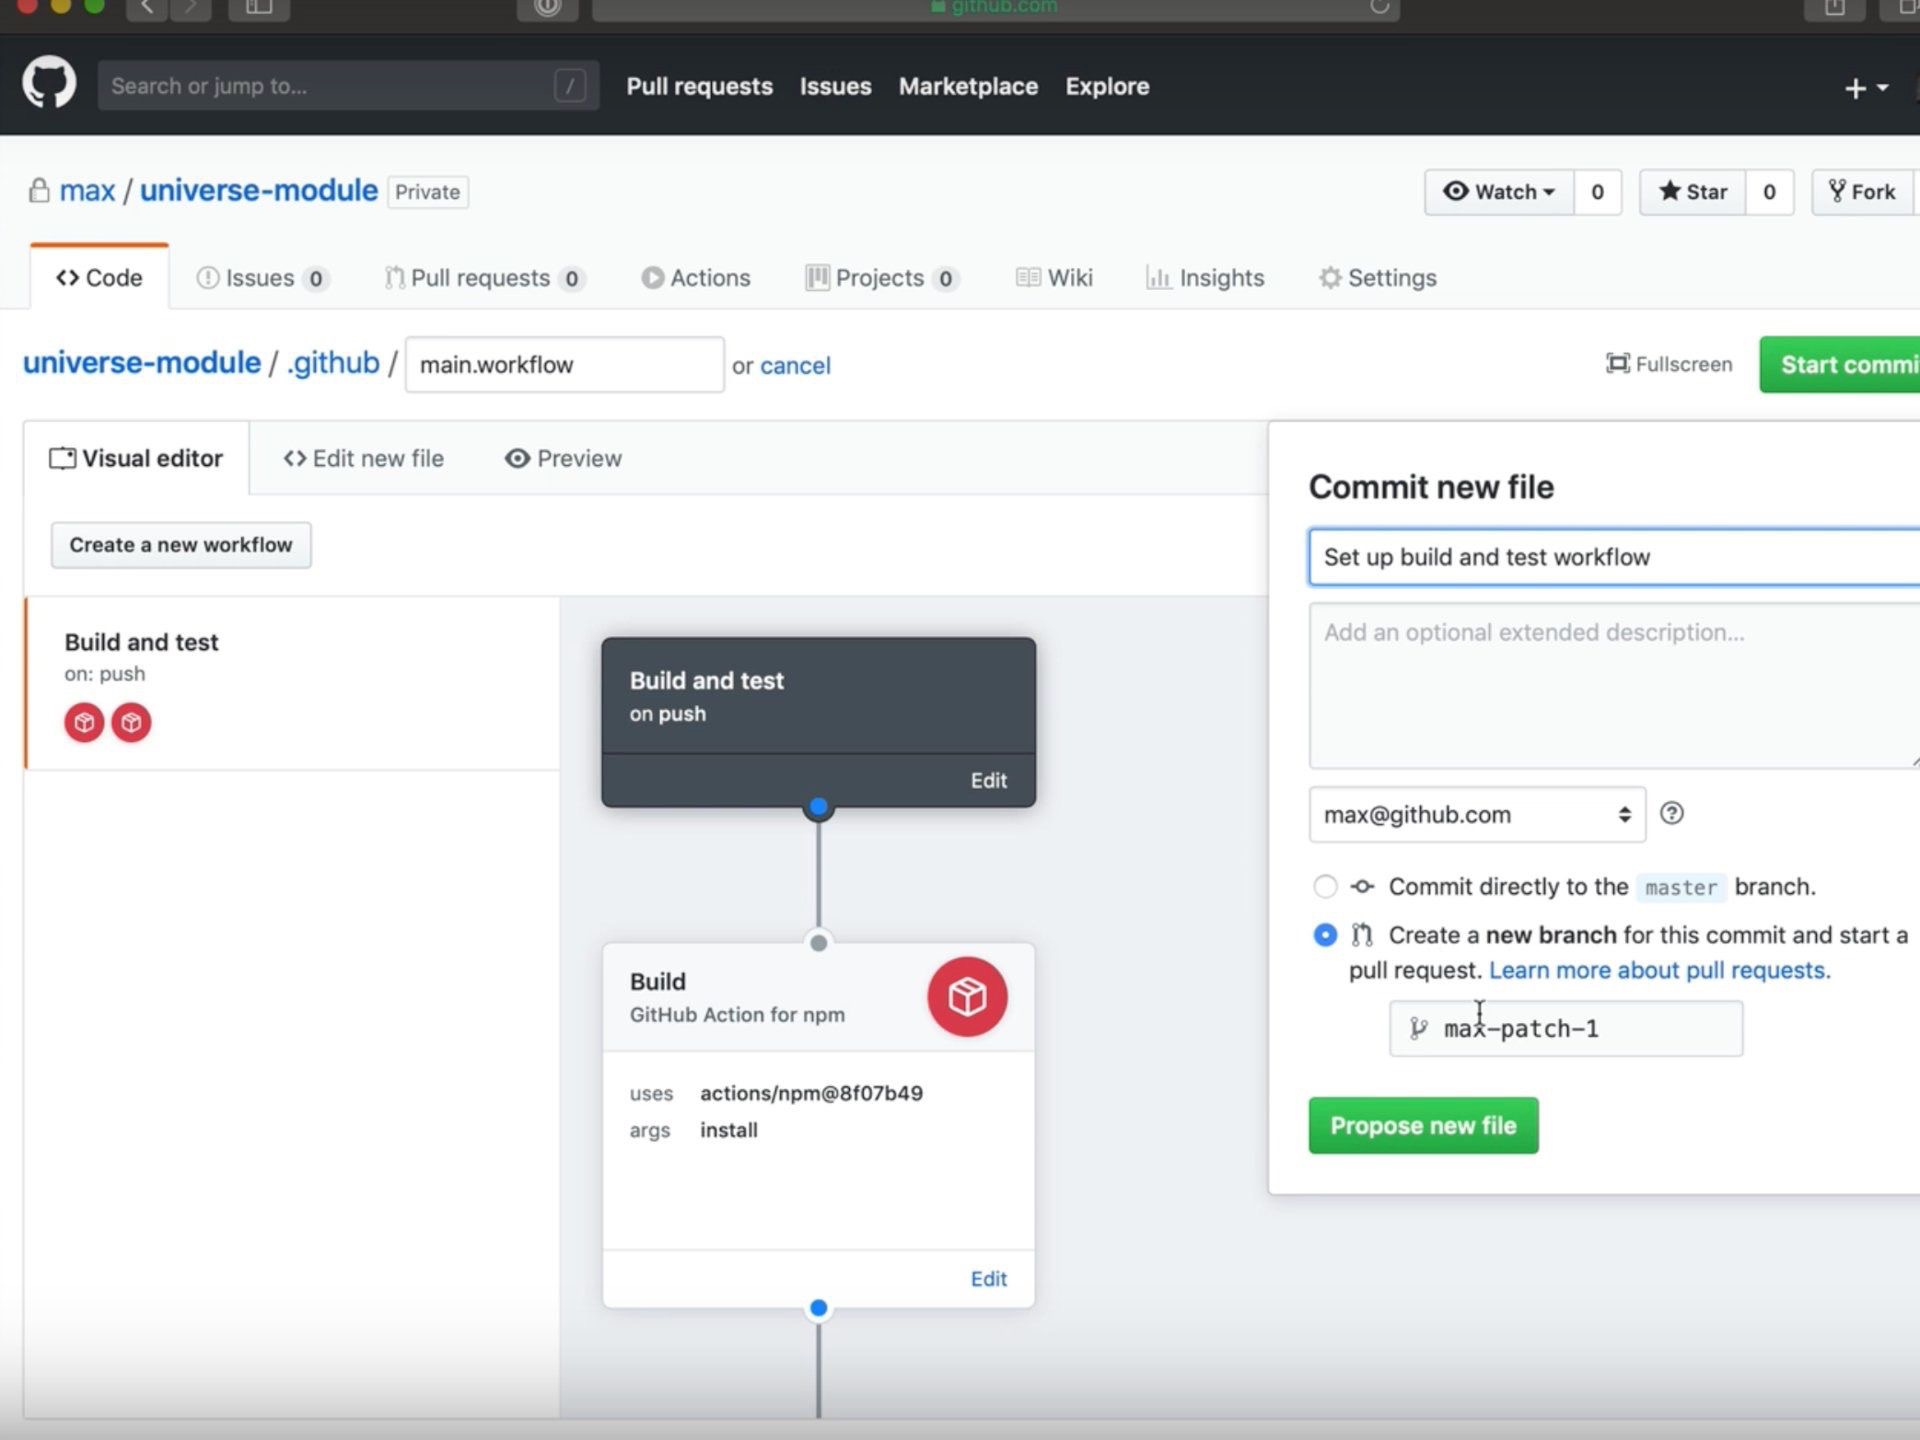Click the first red workflow icon on Build and test card
Screen dimensions: 1920x1440
click(84, 721)
